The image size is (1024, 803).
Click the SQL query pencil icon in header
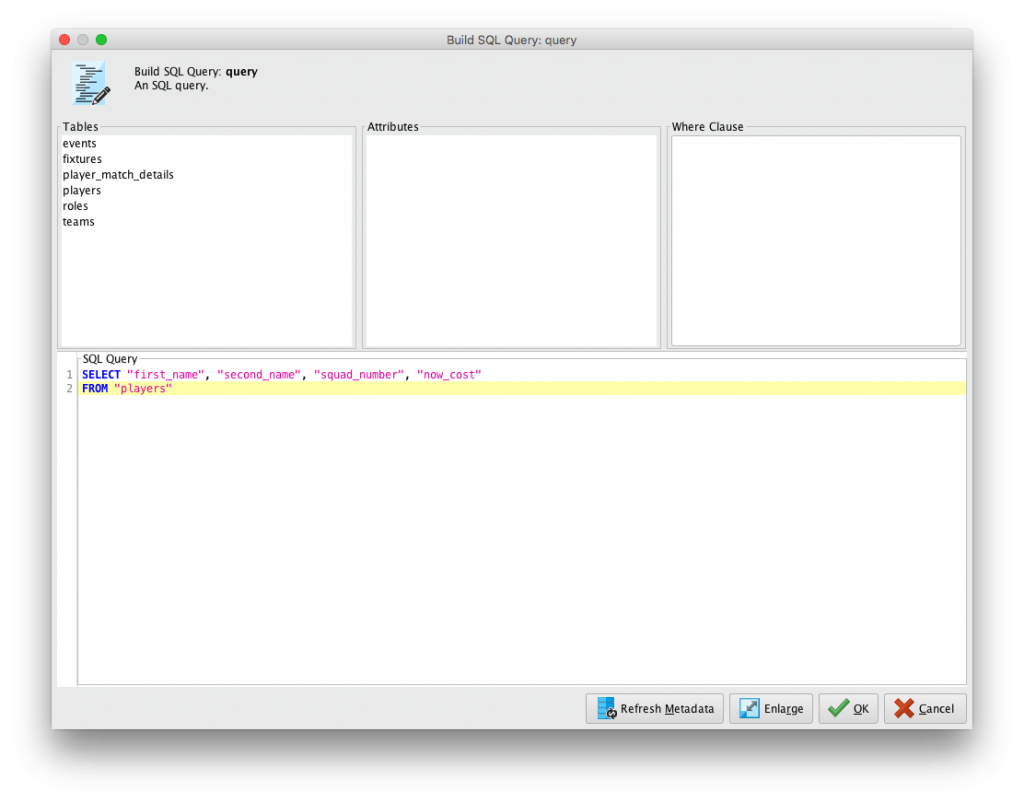coord(90,83)
